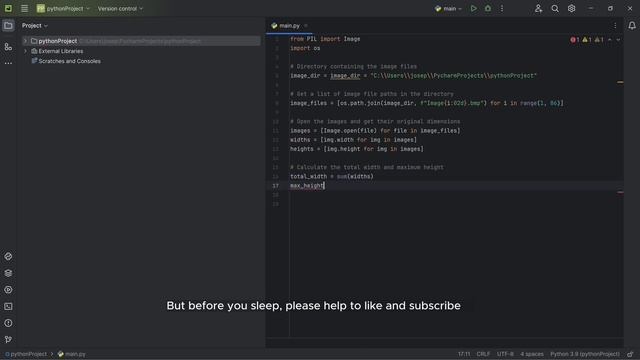Open Python 3.9 interpreter selector
The height and width of the screenshot is (360, 640).
585,354
